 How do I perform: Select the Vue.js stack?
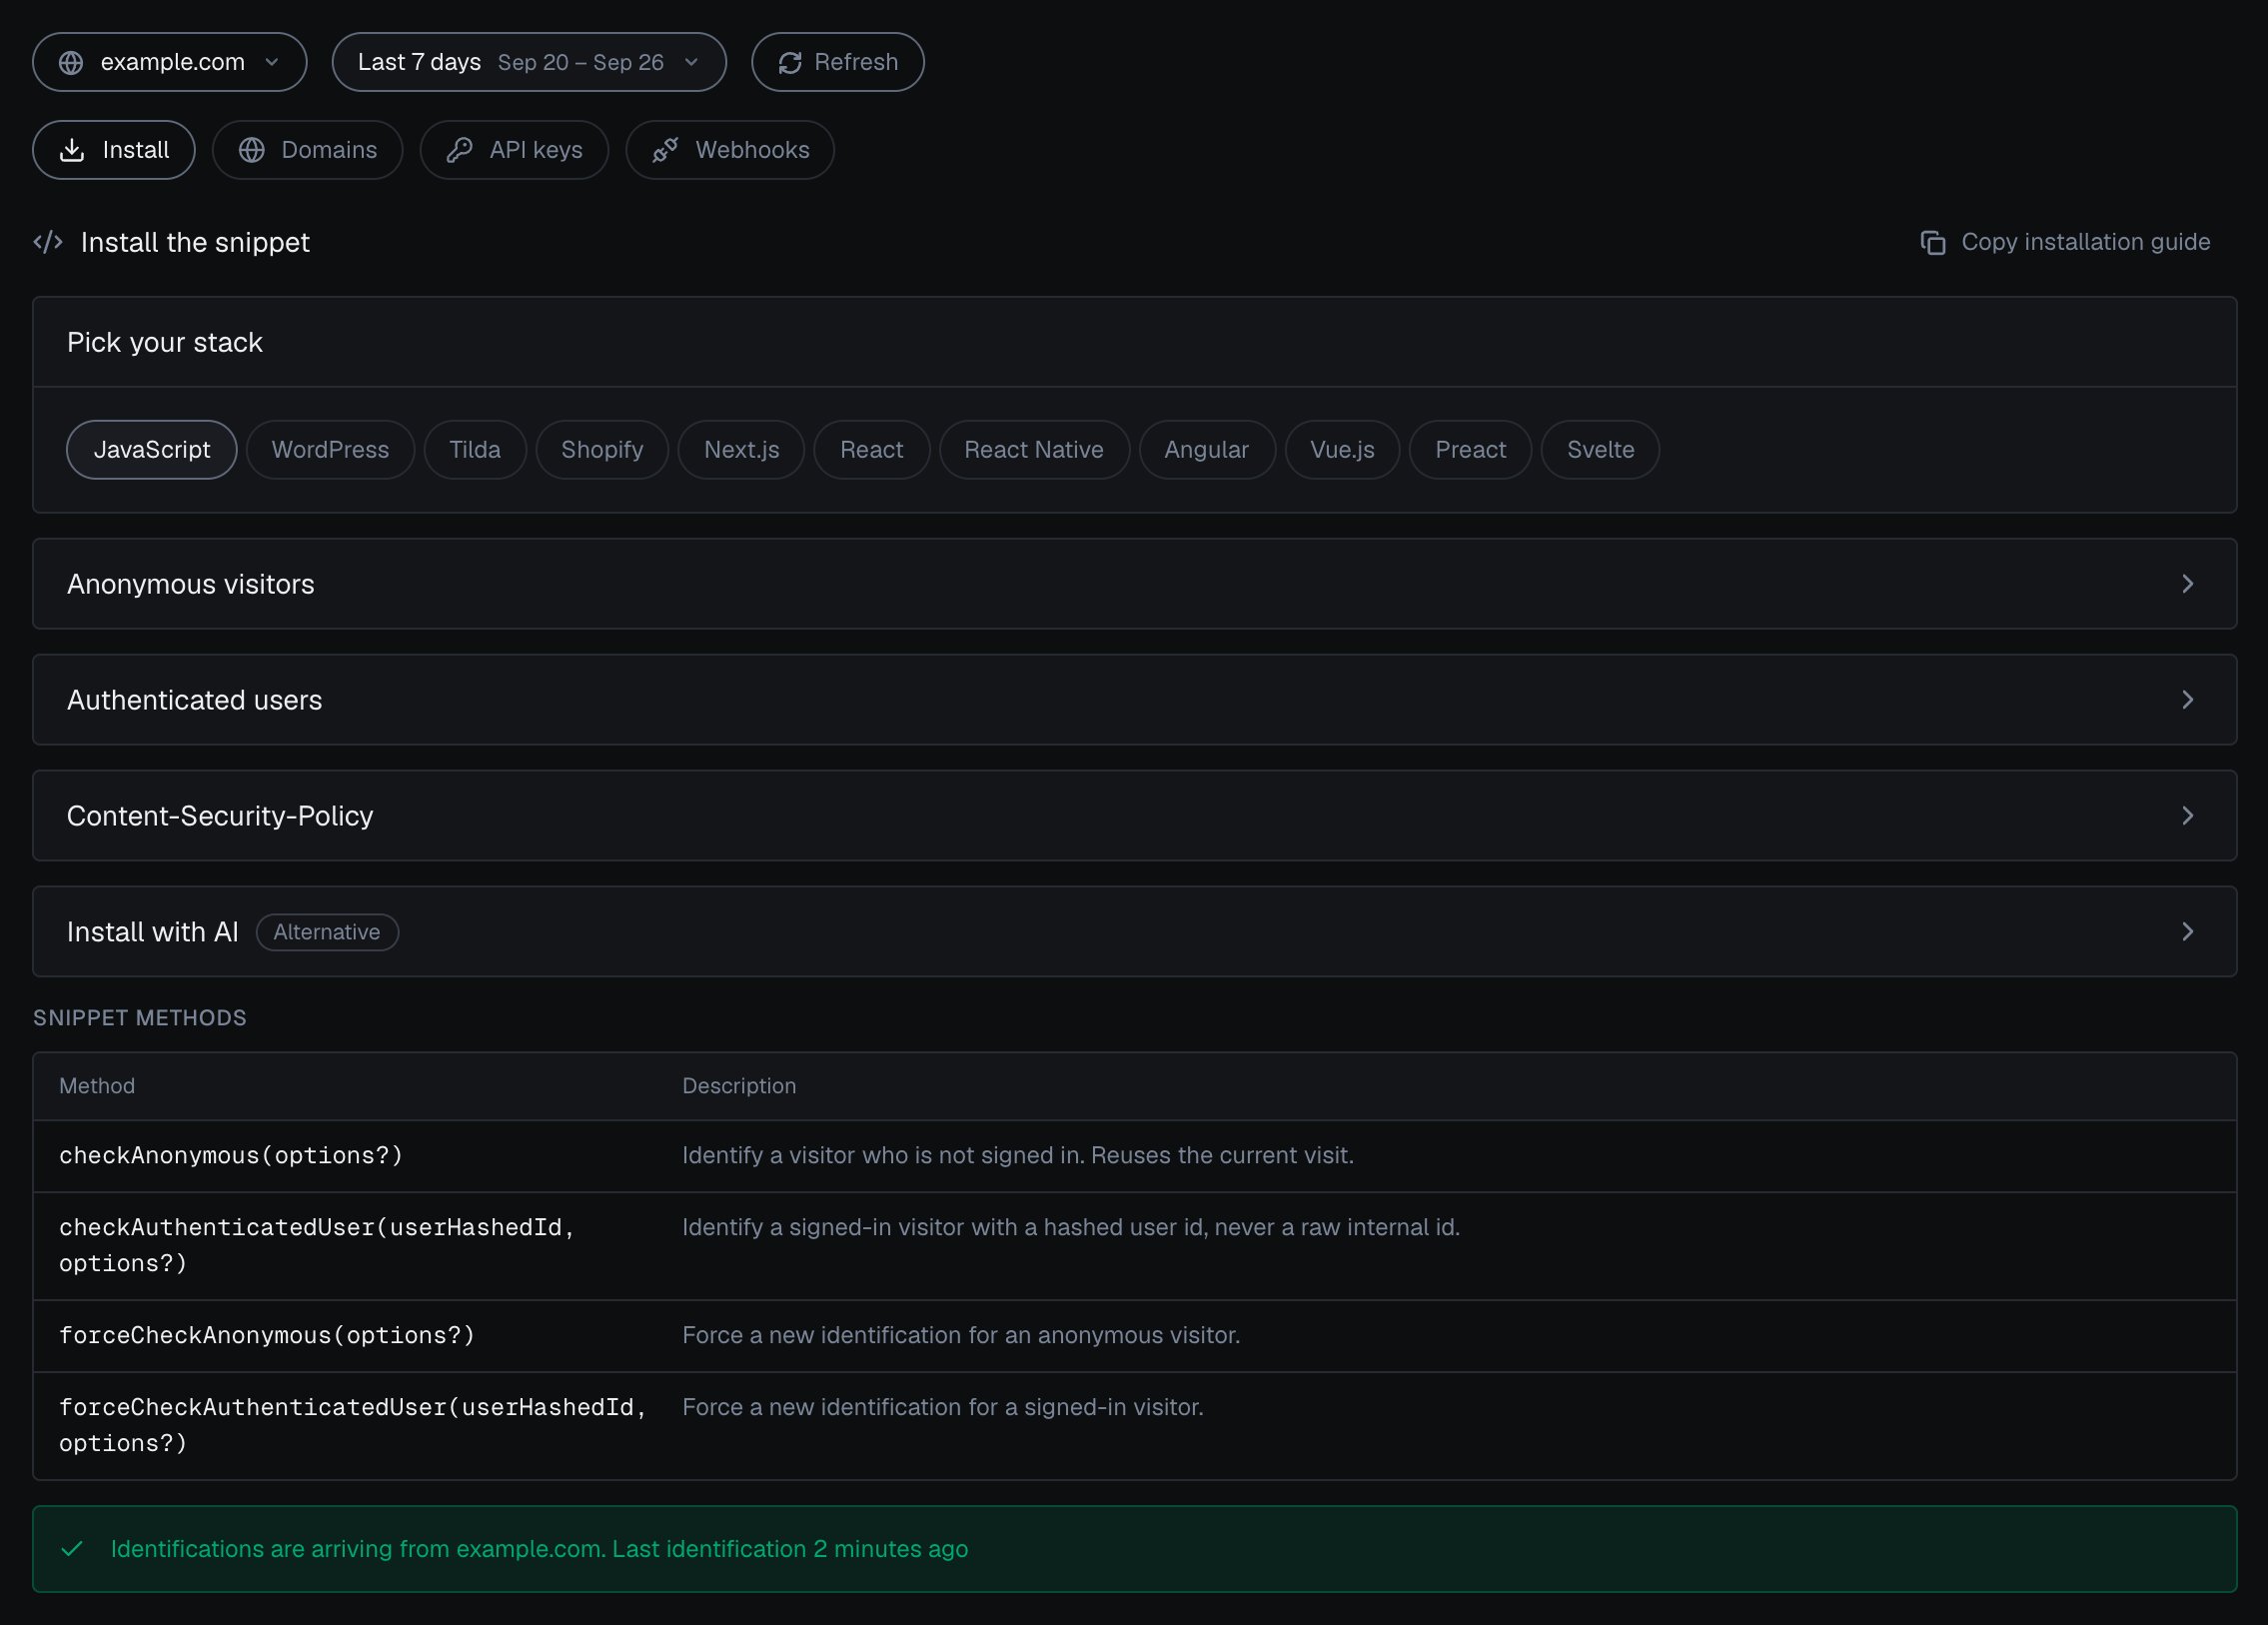pos(1342,450)
